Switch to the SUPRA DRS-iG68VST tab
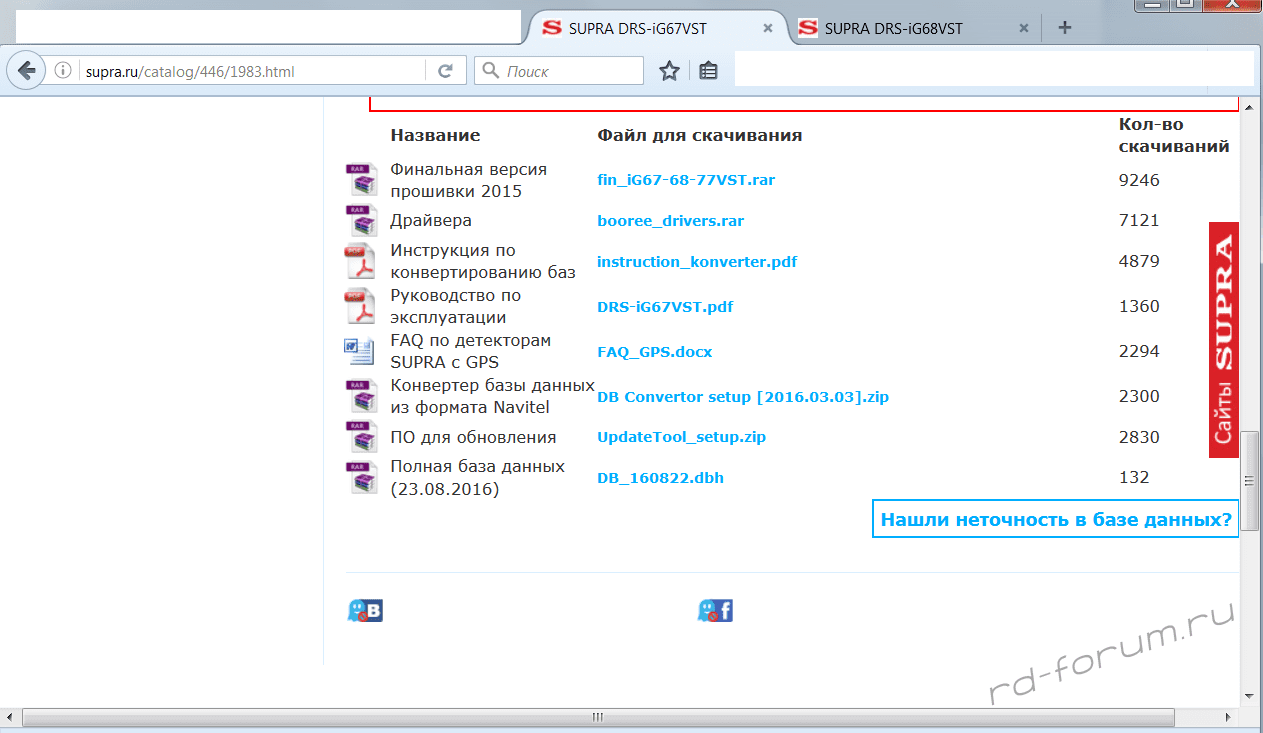This screenshot has width=1263, height=733. pos(914,28)
